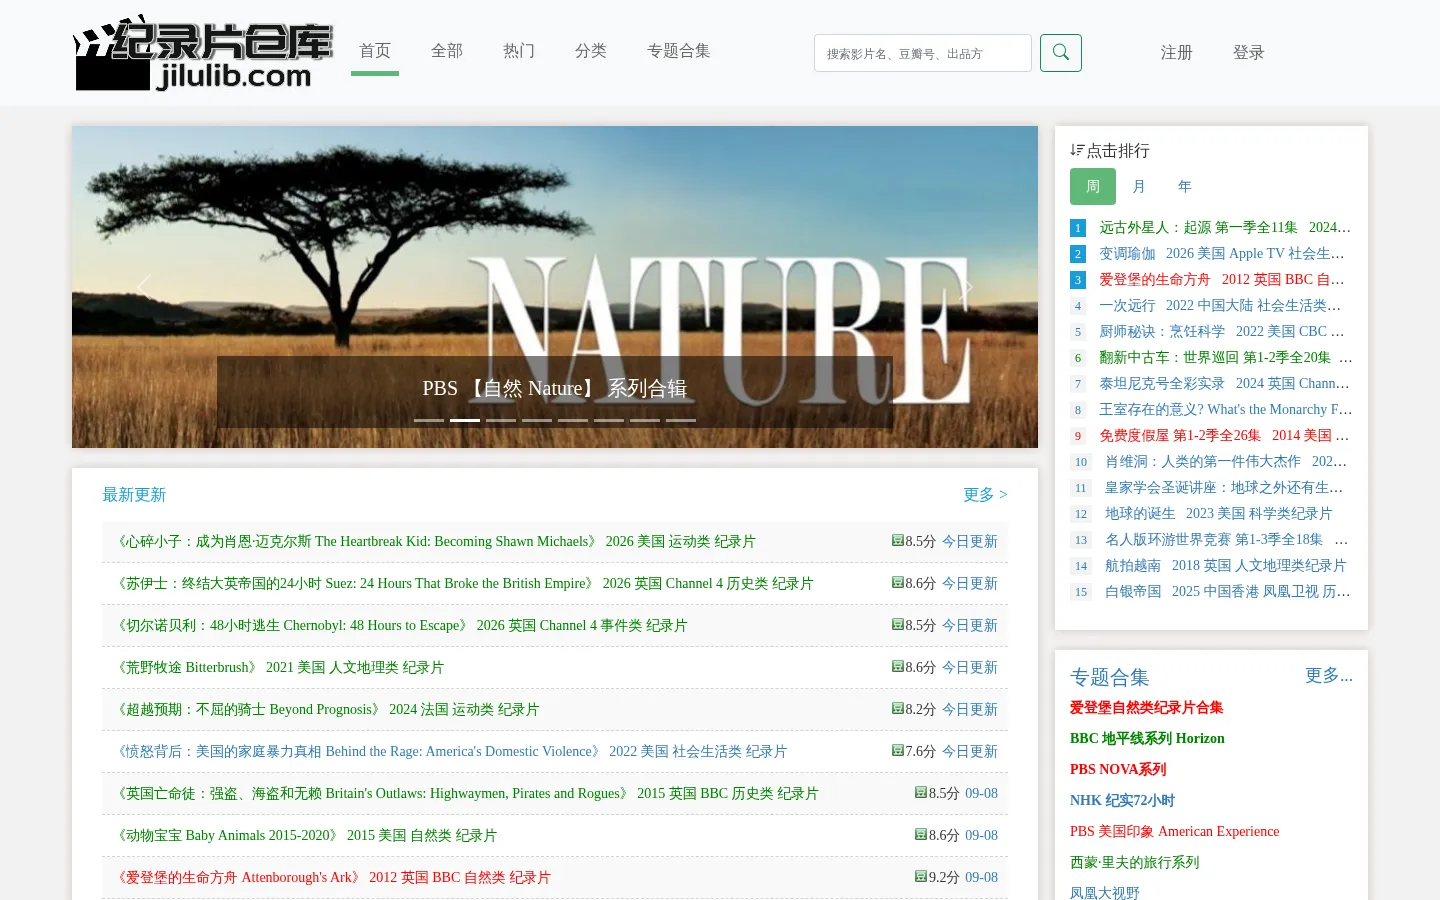Open NHK 纪实72小时 collection

point(1122,801)
